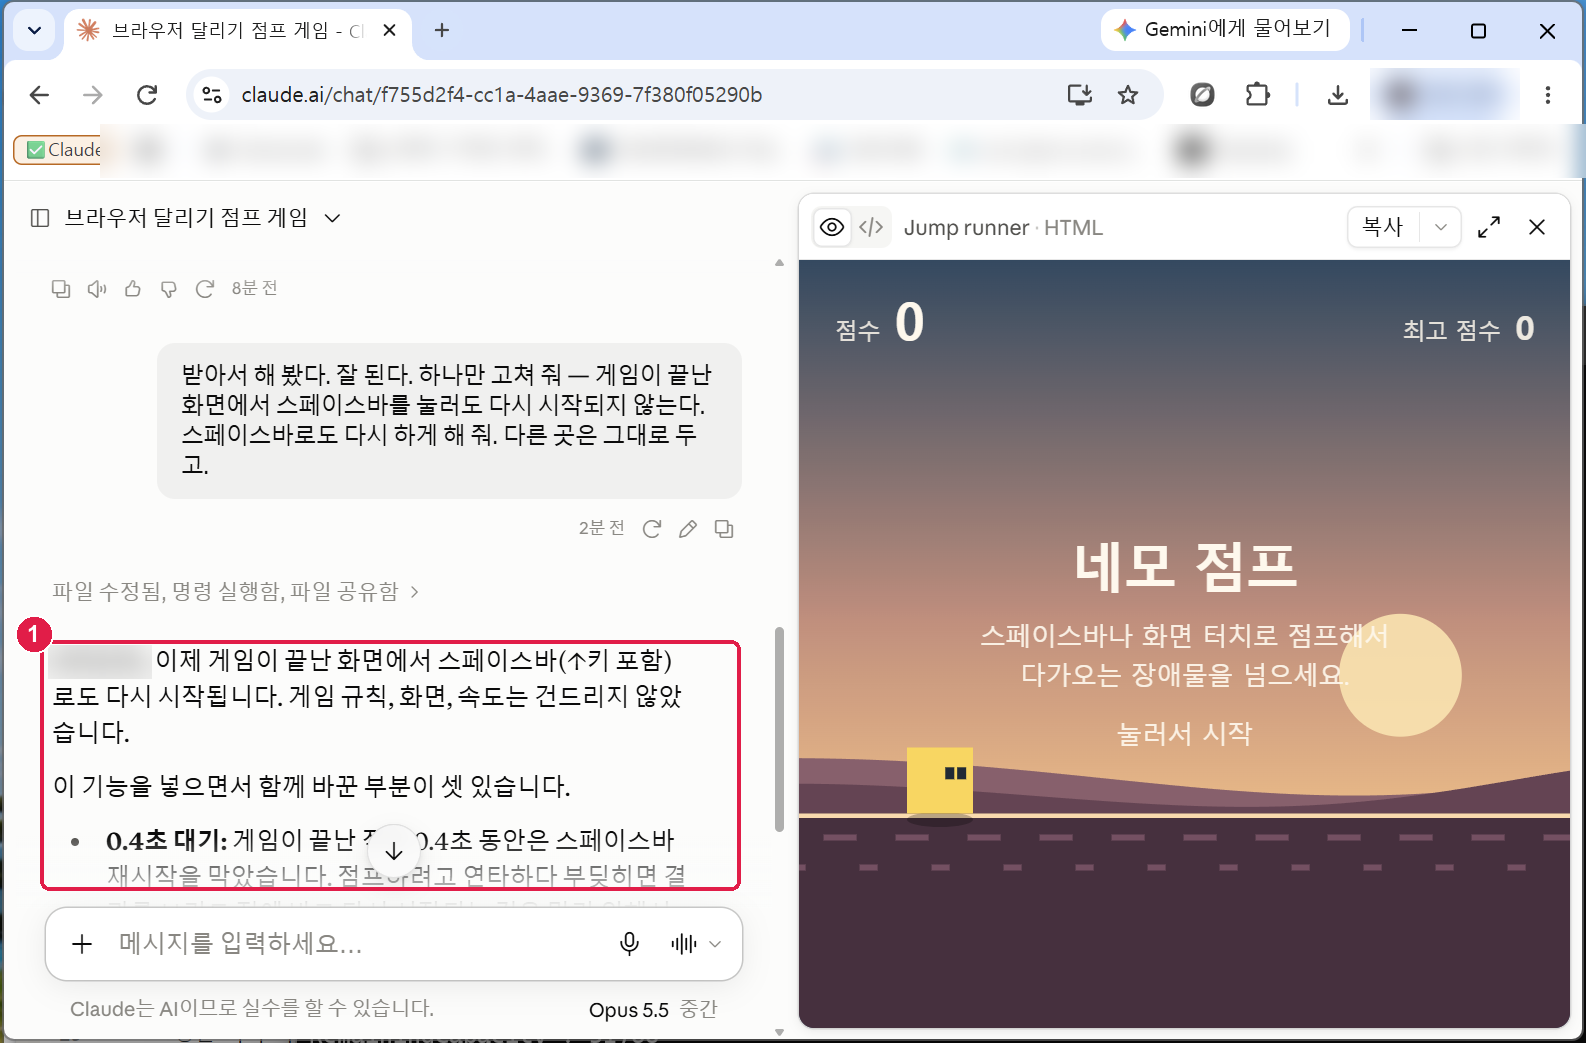The width and height of the screenshot is (1586, 1043).
Task: Open the Claude bookmark in the bookmarks bar
Action: point(60,150)
